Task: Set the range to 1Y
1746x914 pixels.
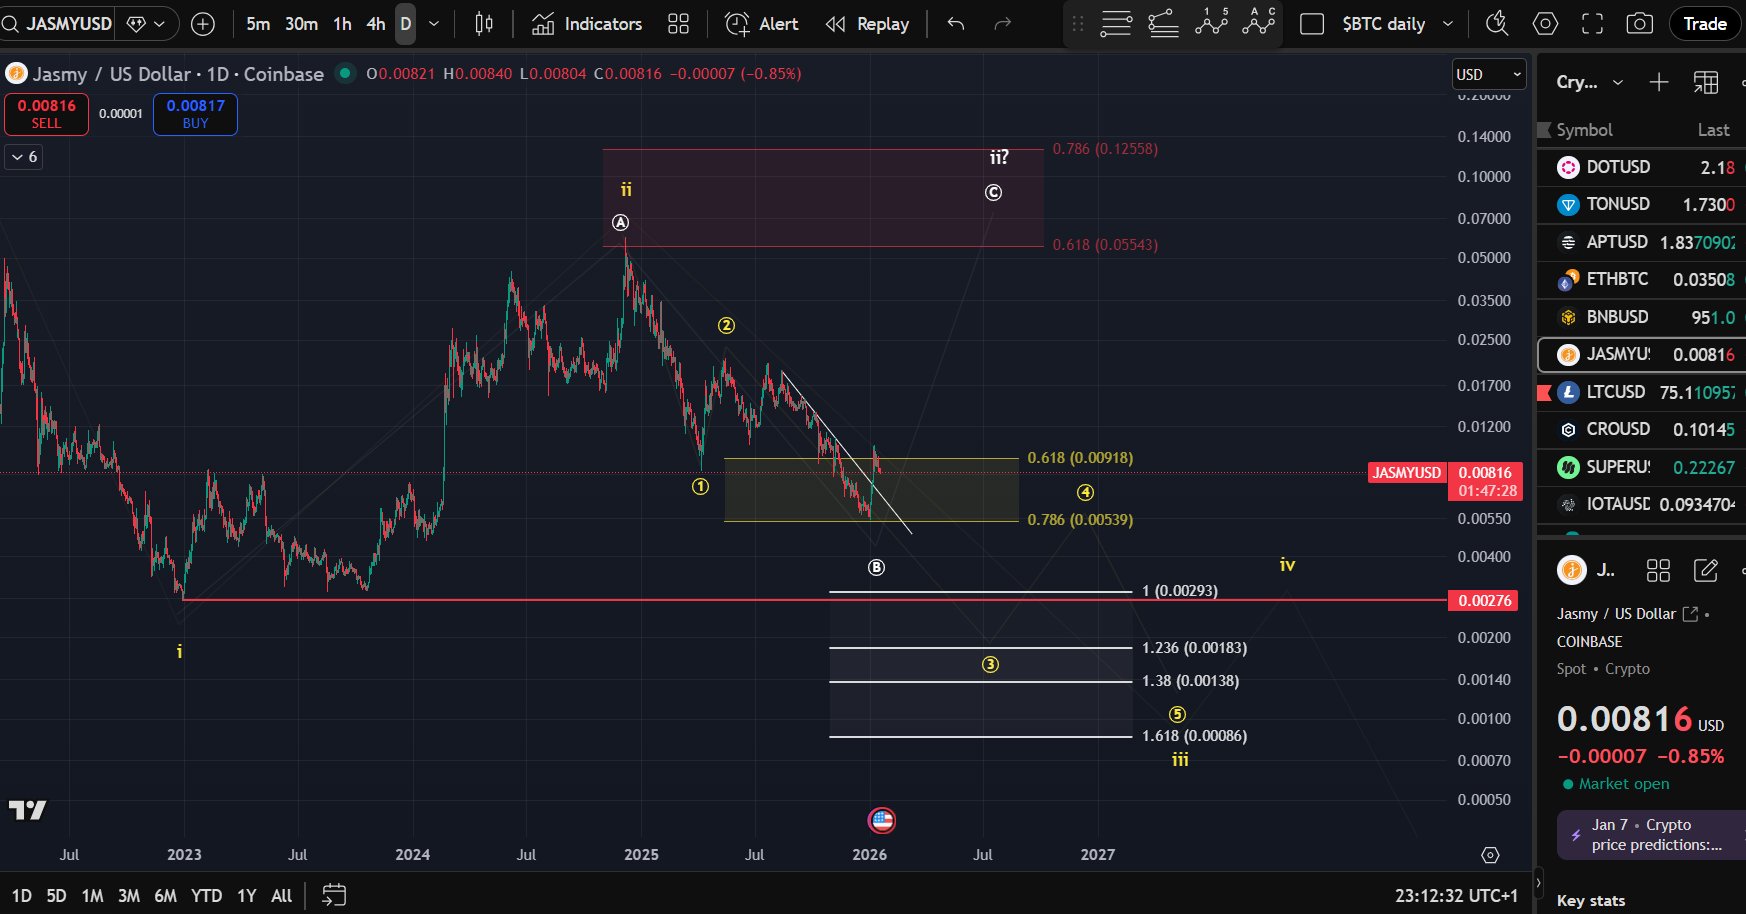Action: pyautogui.click(x=246, y=896)
